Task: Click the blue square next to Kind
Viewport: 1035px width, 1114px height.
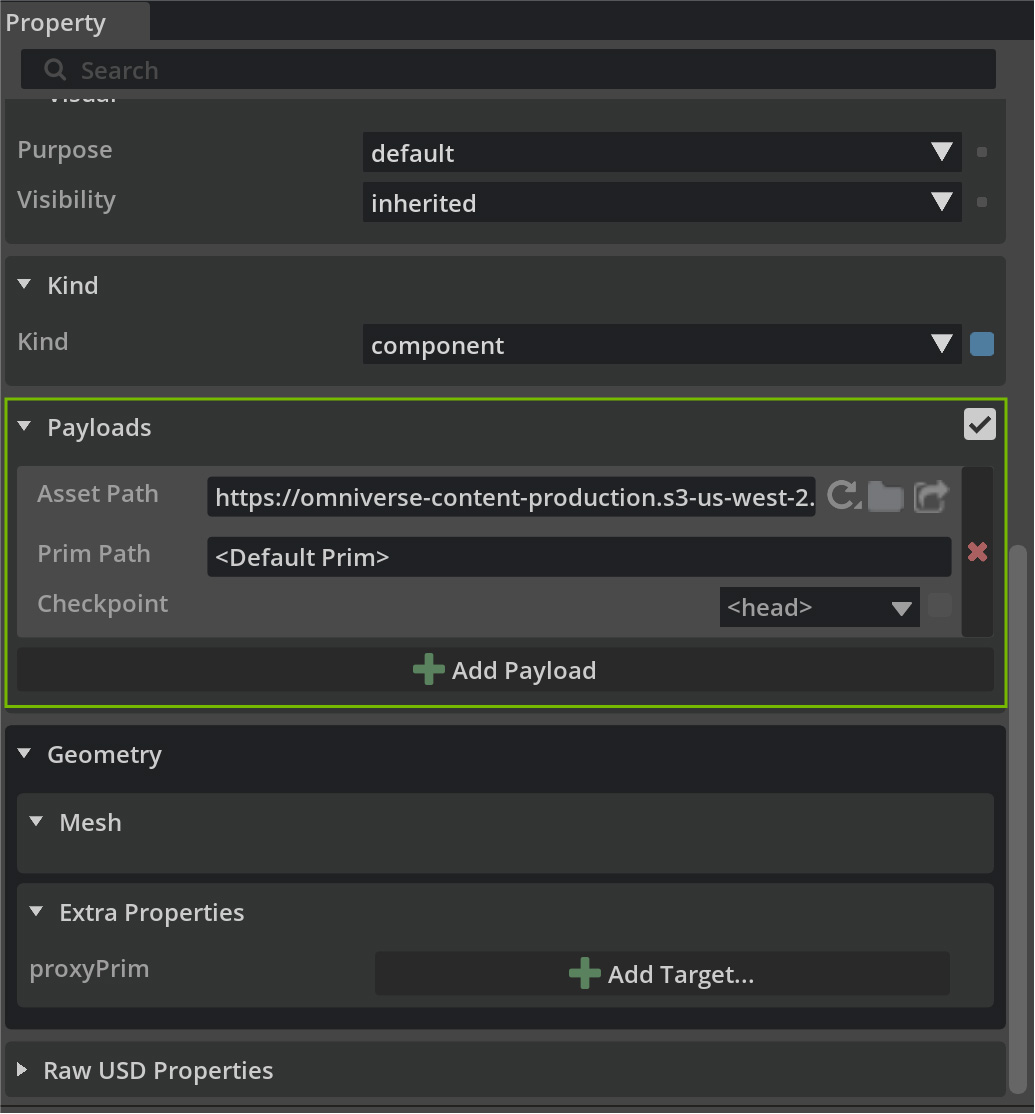Action: point(982,344)
